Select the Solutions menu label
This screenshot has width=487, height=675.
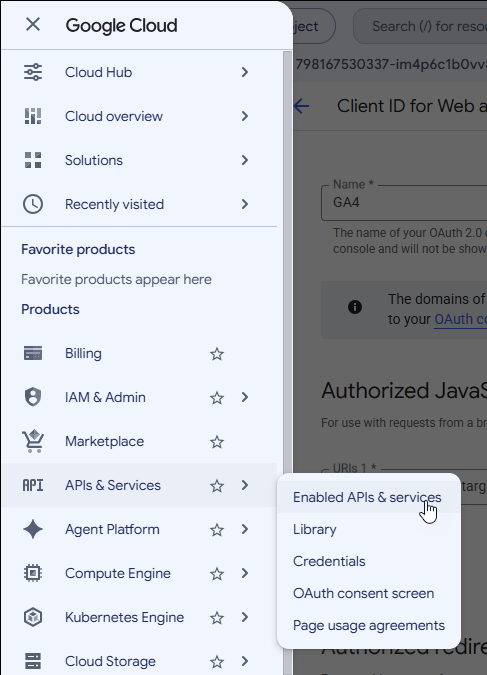coord(94,160)
